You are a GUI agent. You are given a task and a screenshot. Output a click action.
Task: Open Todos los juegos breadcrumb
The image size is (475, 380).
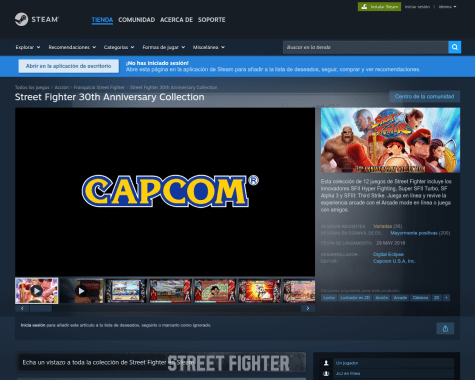32,87
